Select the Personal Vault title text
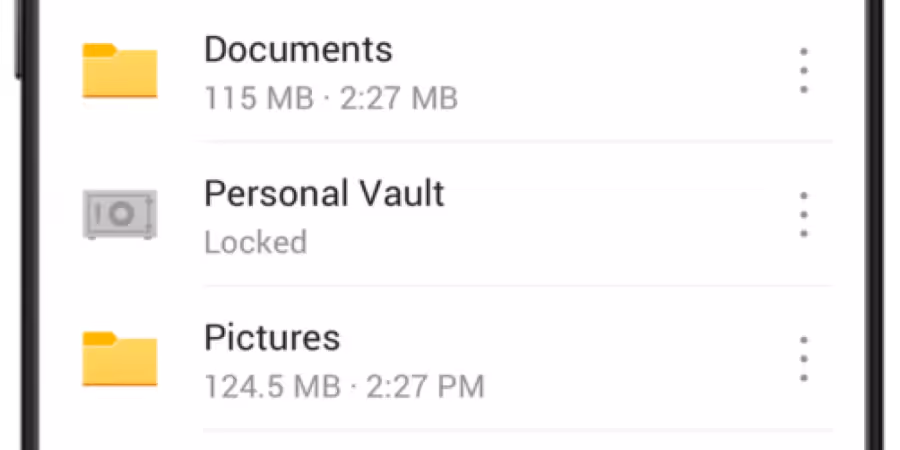900x450 pixels. [324, 193]
